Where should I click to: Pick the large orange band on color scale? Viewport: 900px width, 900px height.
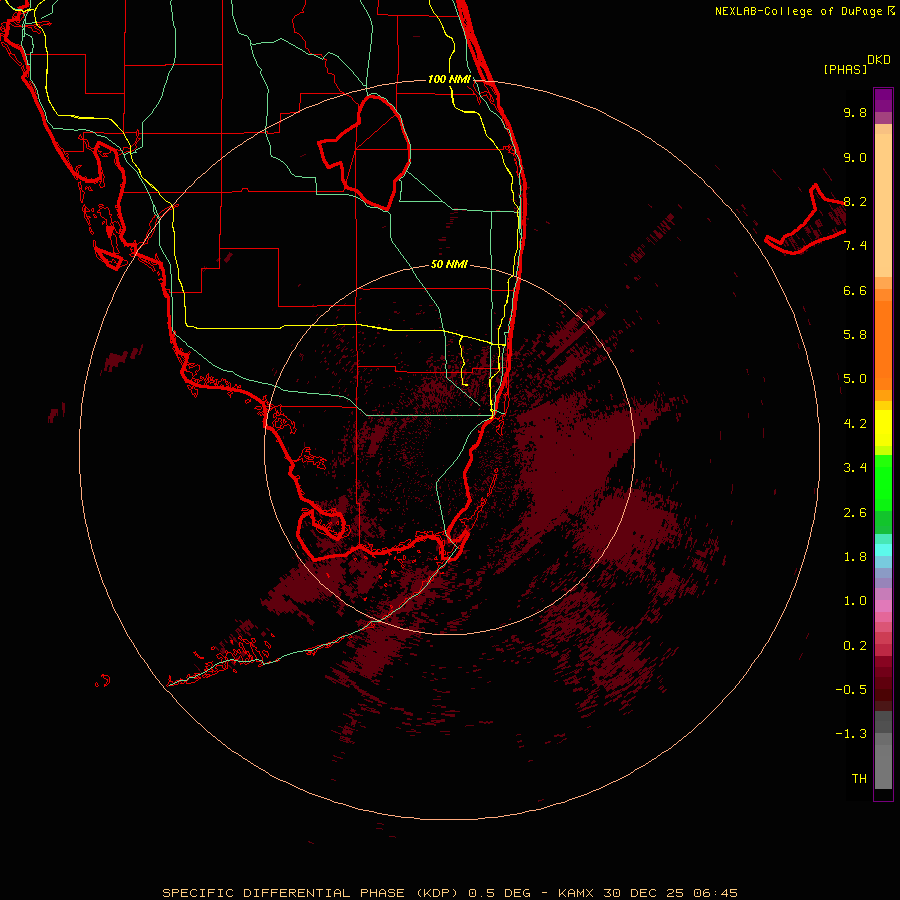pos(883,345)
